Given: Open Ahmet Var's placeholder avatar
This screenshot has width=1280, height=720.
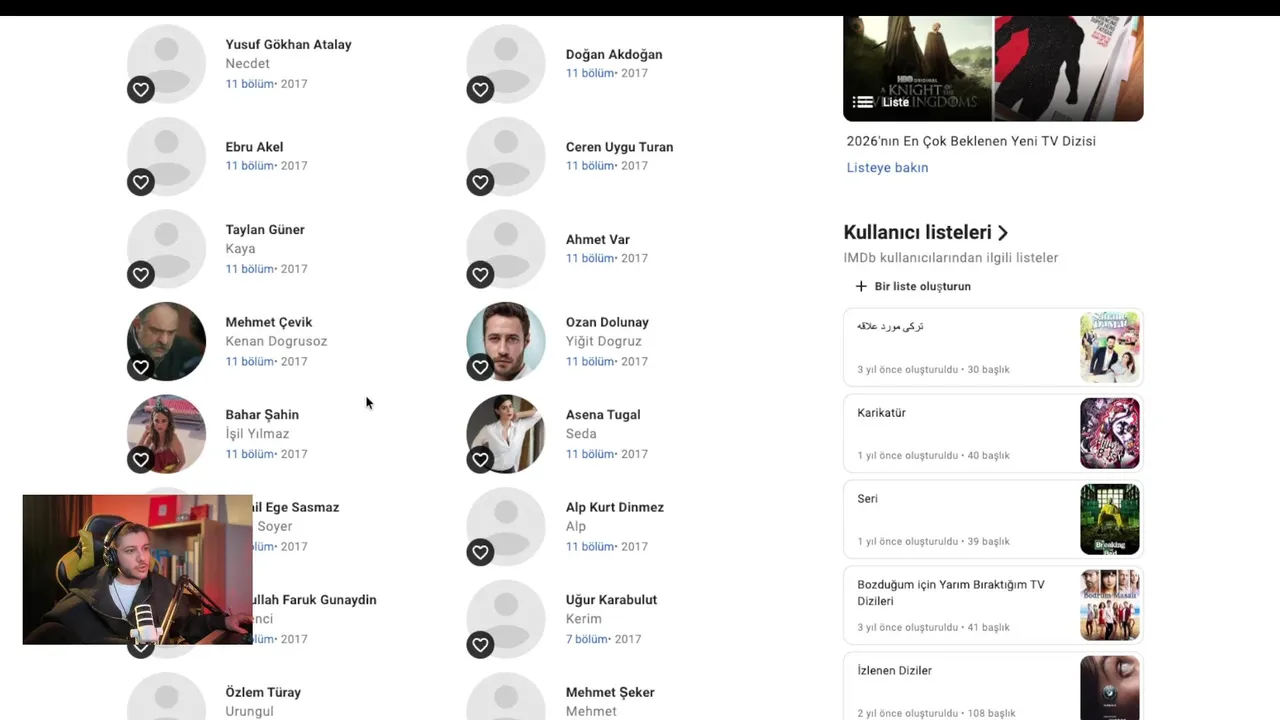Looking at the screenshot, I should tap(506, 248).
